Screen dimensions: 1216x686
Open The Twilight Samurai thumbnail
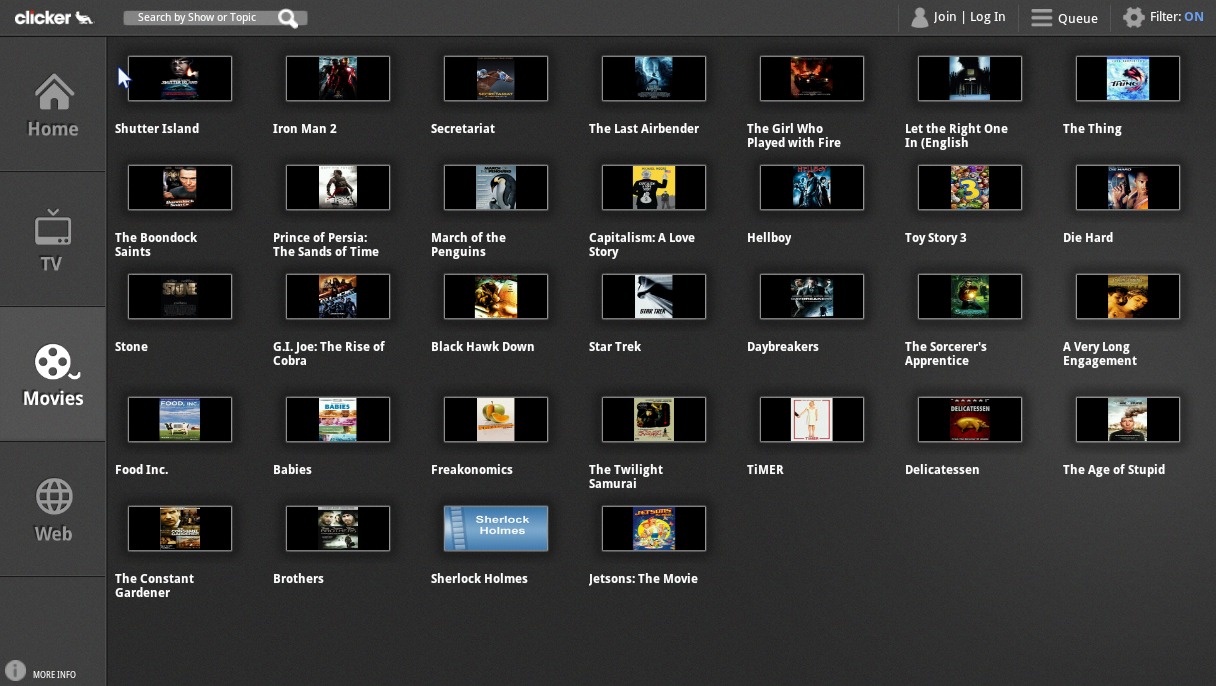point(654,419)
